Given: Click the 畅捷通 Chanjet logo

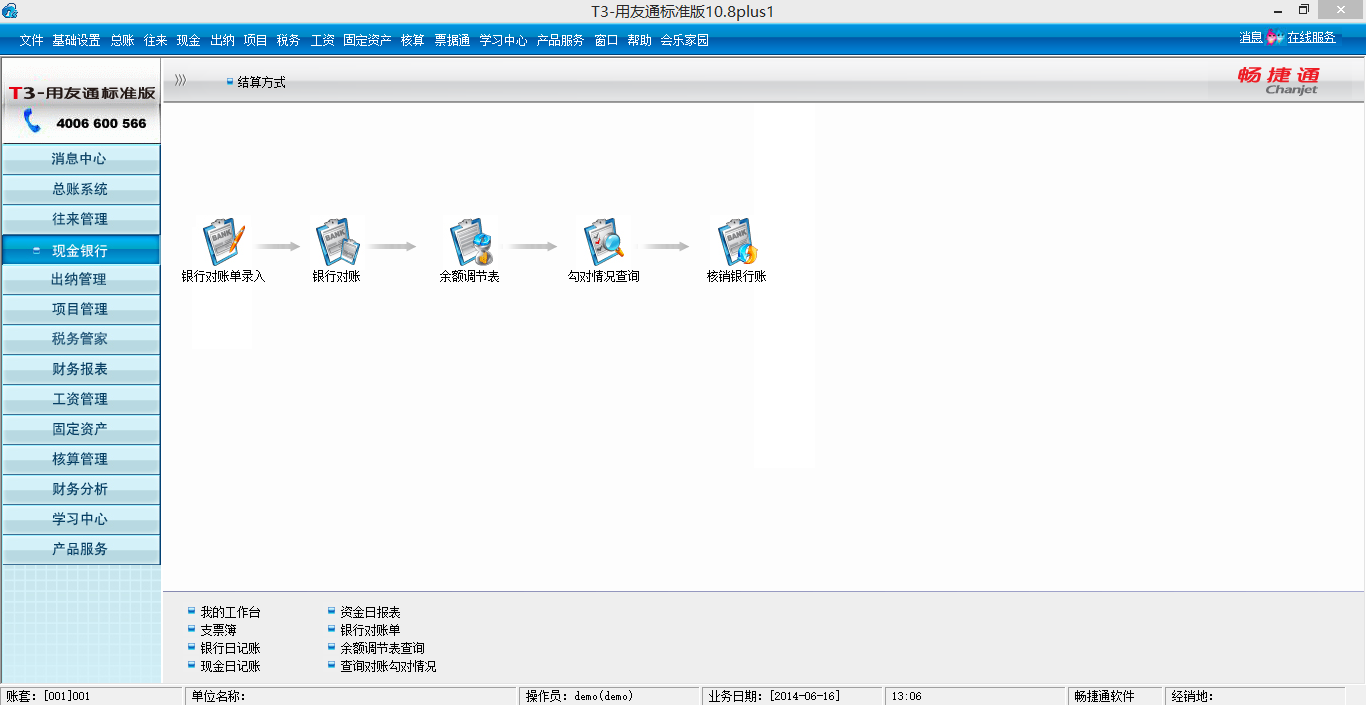Looking at the screenshot, I should [x=1279, y=81].
